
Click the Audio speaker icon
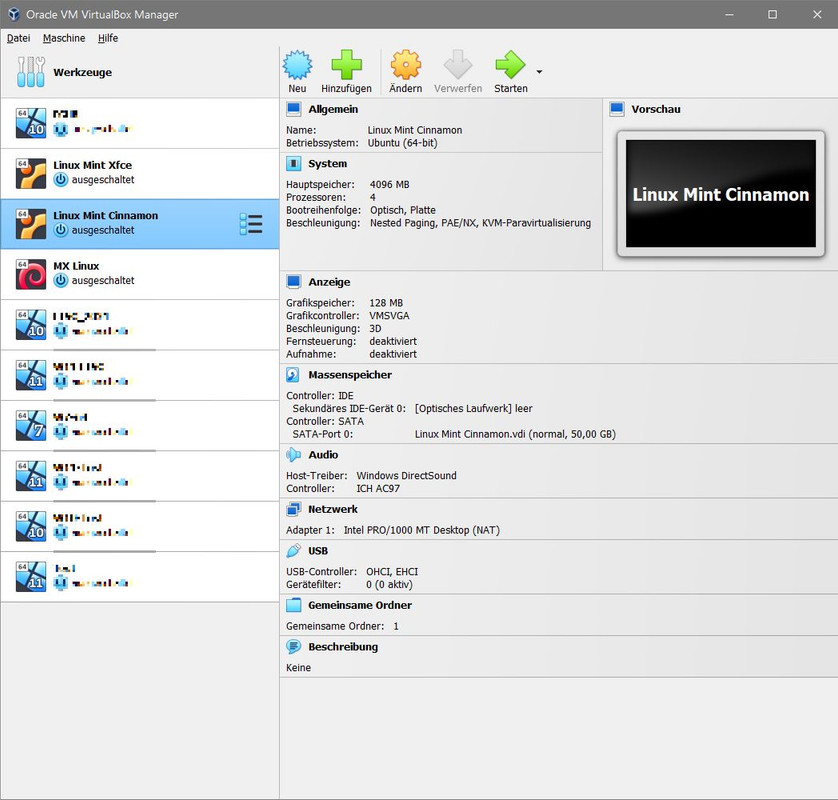click(293, 454)
